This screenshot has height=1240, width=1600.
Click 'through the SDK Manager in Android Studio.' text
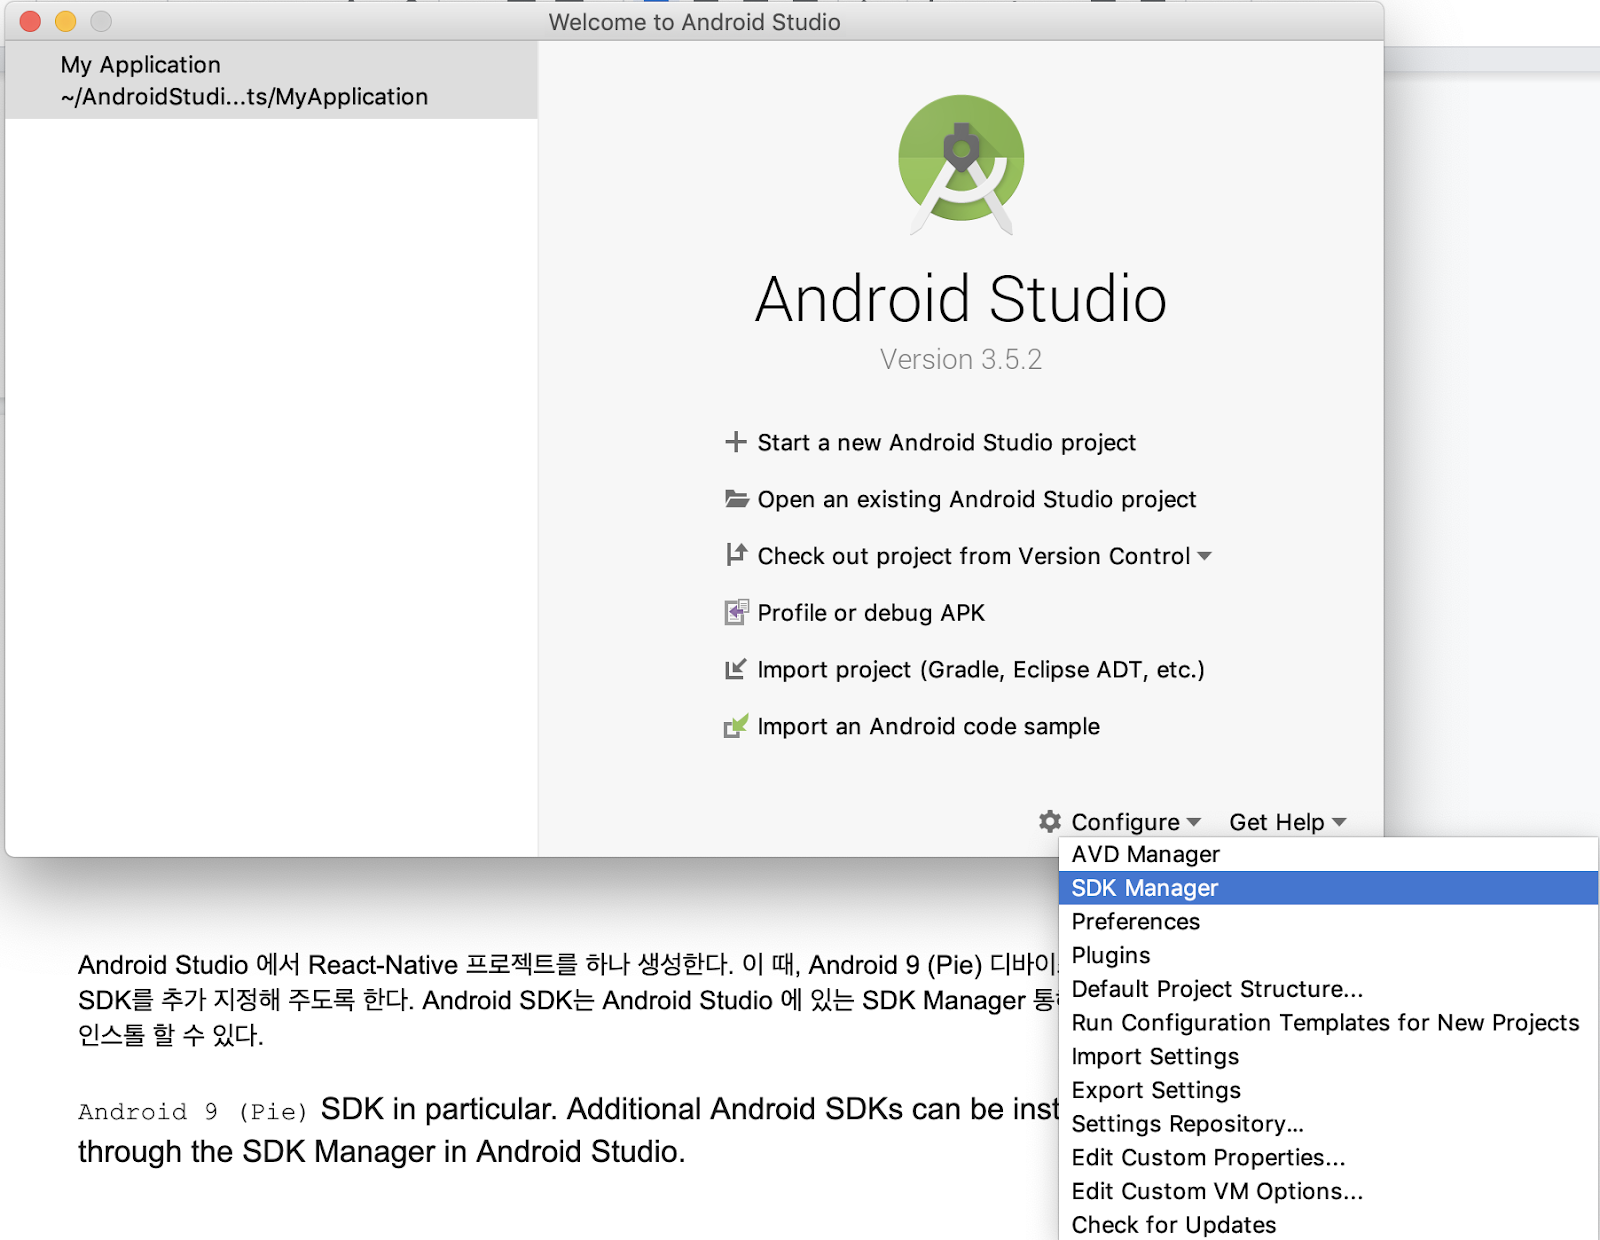(x=382, y=1152)
